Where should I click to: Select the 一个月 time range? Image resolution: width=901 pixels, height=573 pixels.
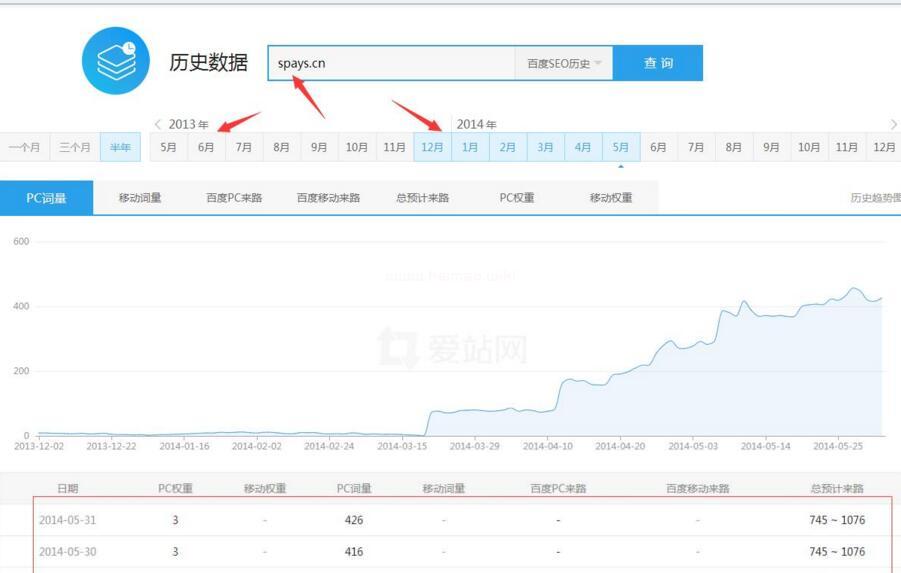(x=24, y=147)
